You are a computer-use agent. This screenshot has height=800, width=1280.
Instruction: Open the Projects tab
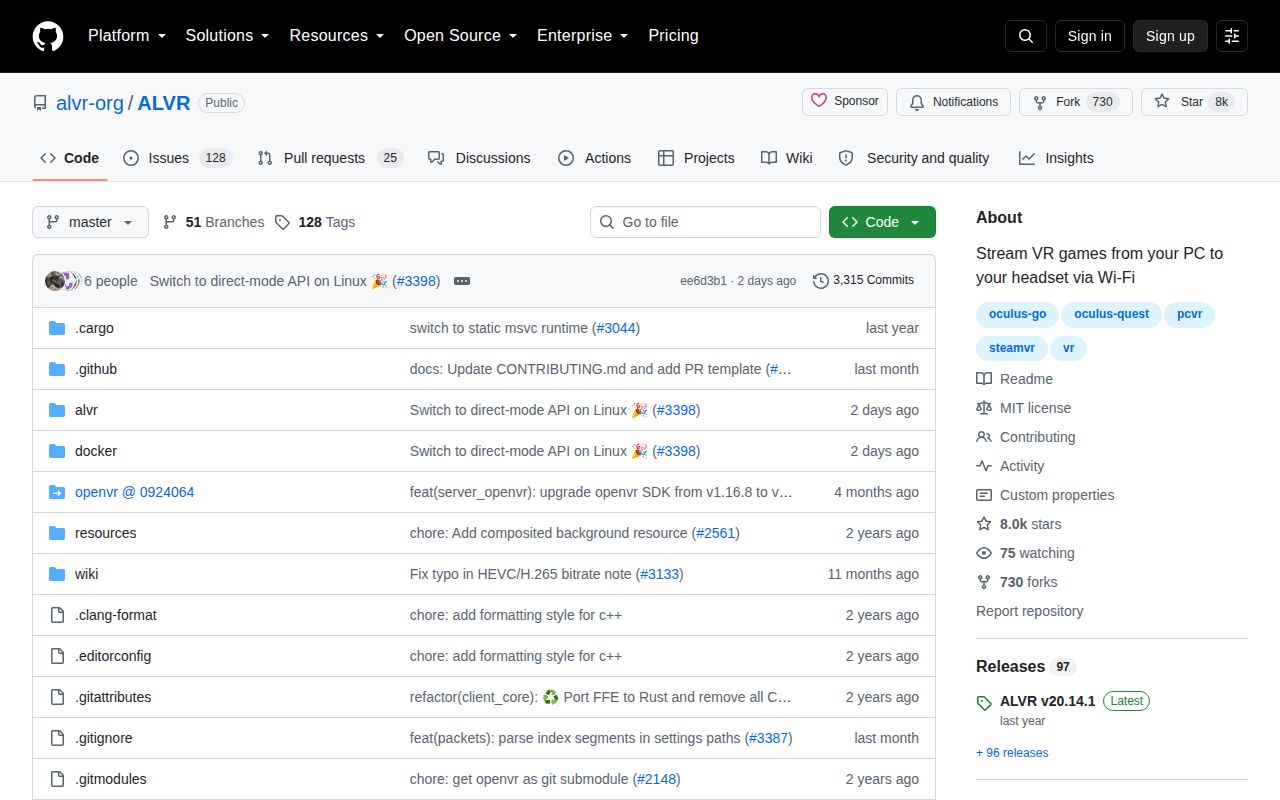696,158
